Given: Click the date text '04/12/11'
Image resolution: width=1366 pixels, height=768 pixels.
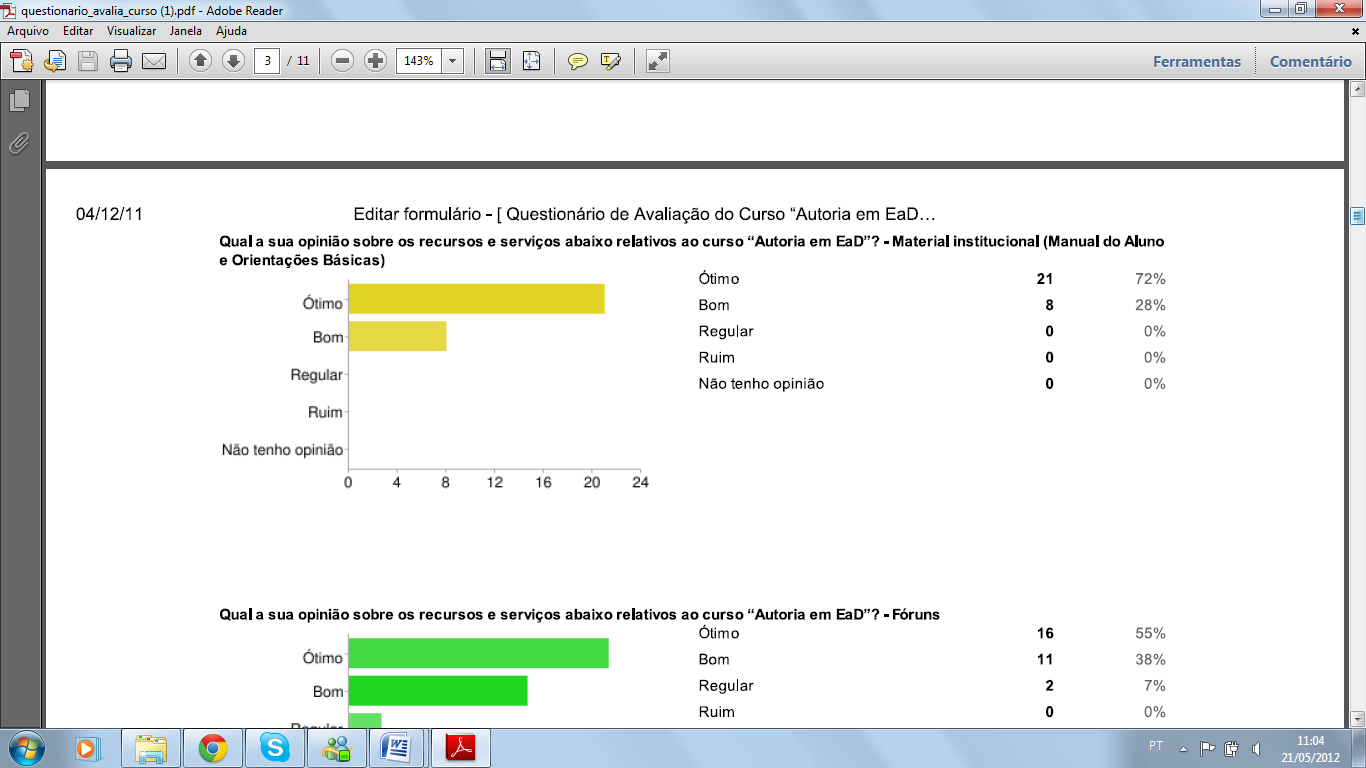Looking at the screenshot, I should 109,214.
